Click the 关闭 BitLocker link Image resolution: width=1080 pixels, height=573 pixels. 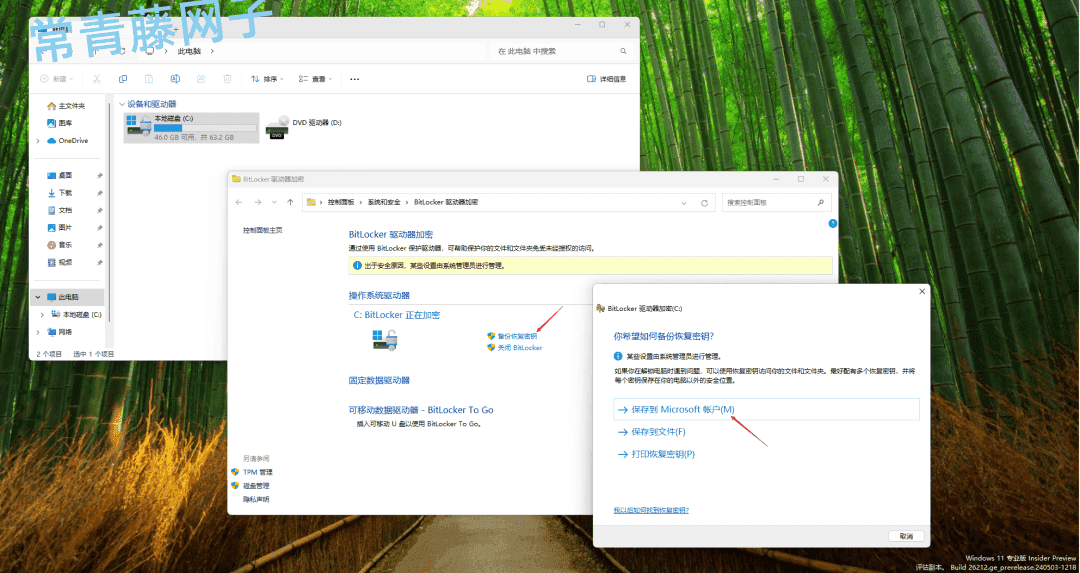coord(519,348)
